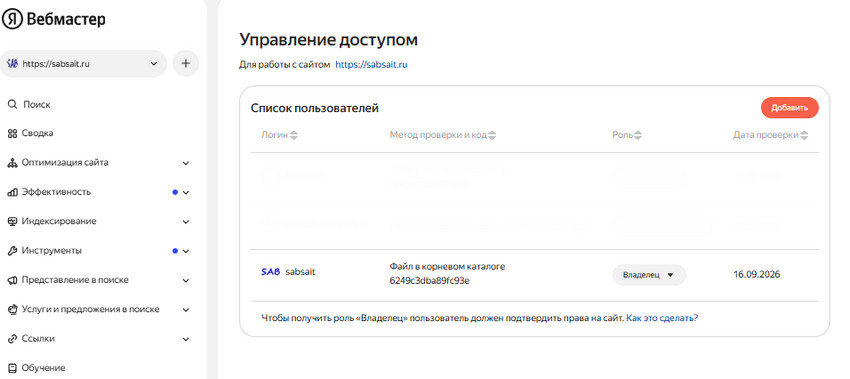This screenshot has height=379, width=850.
Task: Select Эффективность in the sidebar
Action: 56,192
